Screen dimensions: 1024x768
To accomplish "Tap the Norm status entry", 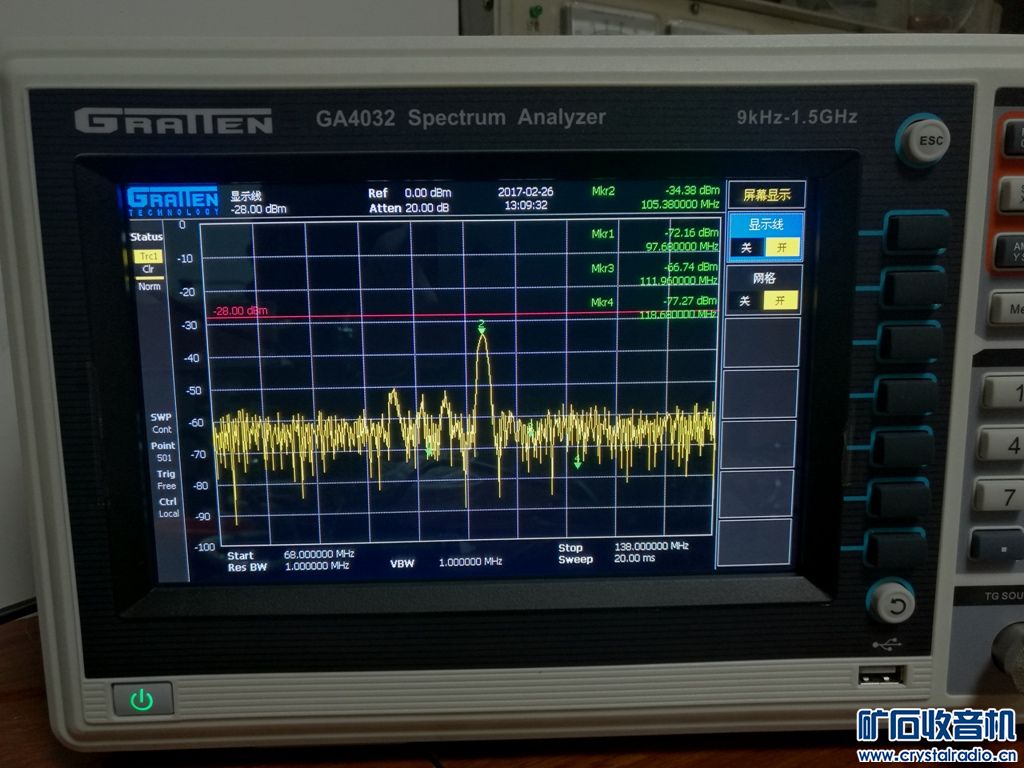I will (149, 287).
